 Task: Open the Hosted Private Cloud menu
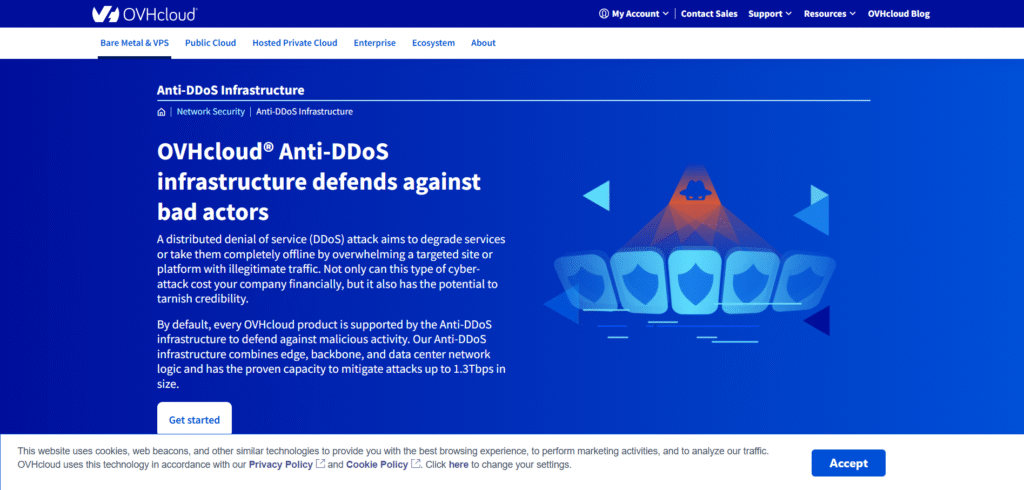tap(295, 43)
